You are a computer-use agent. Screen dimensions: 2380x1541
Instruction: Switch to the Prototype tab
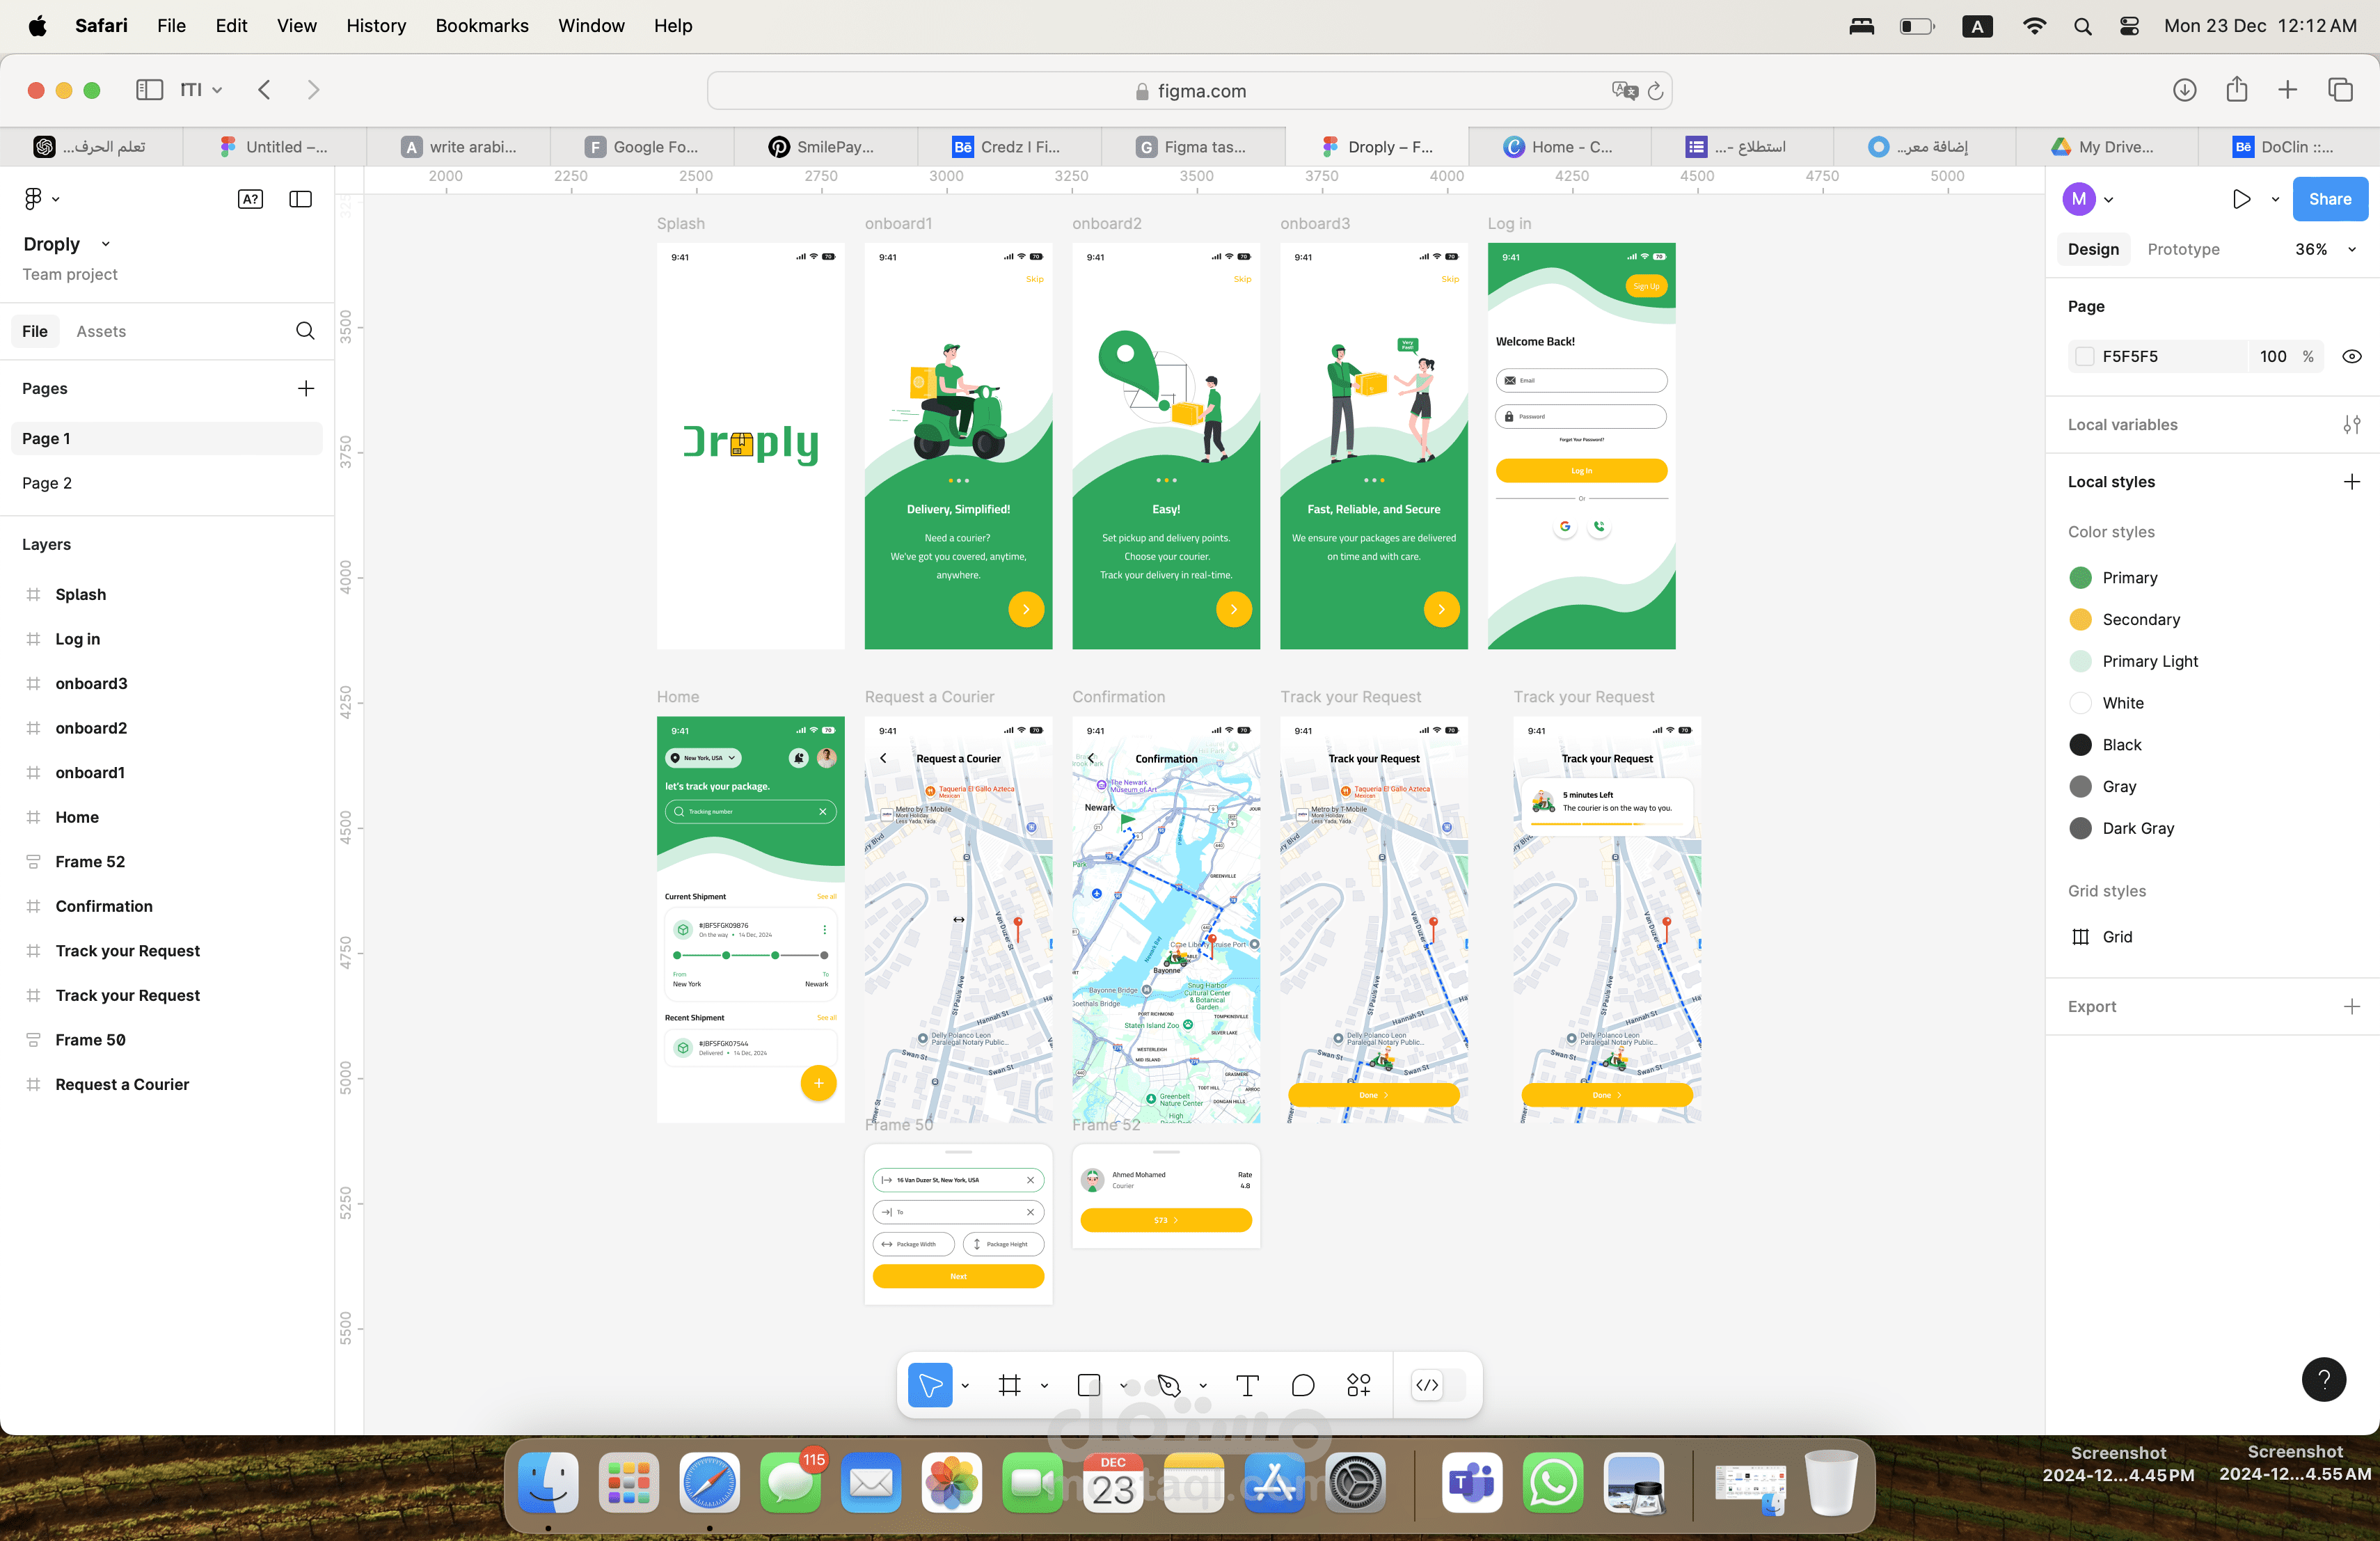click(x=2183, y=249)
